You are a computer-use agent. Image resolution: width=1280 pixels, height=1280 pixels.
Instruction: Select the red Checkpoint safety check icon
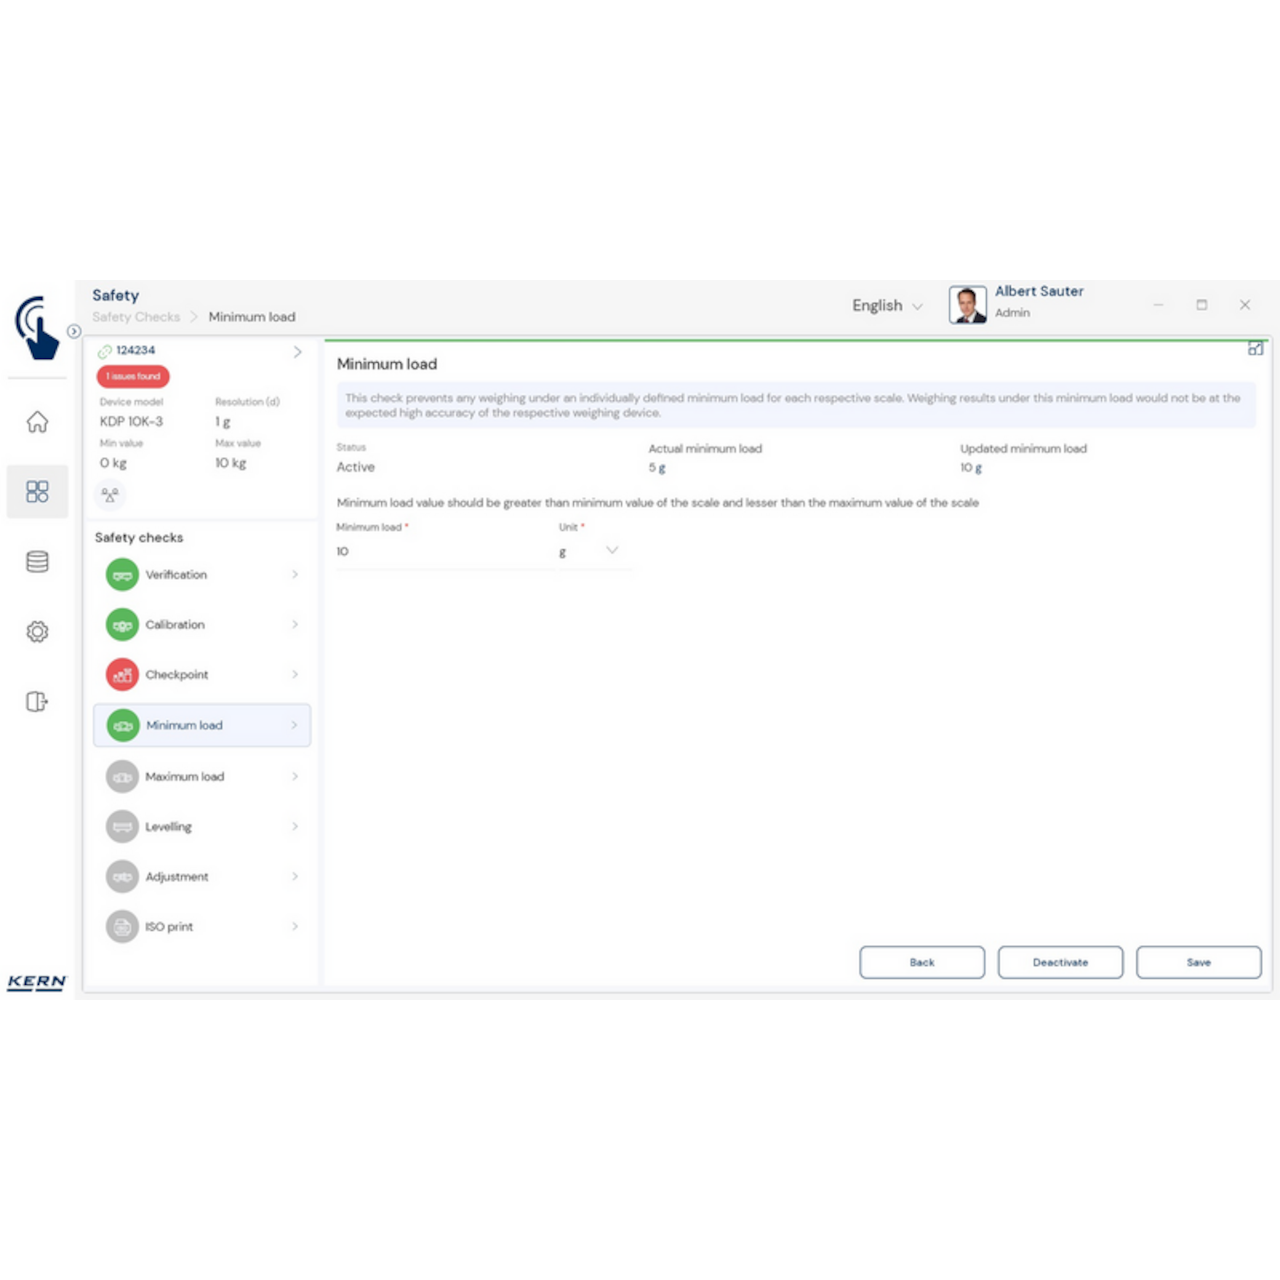pyautogui.click(x=122, y=674)
